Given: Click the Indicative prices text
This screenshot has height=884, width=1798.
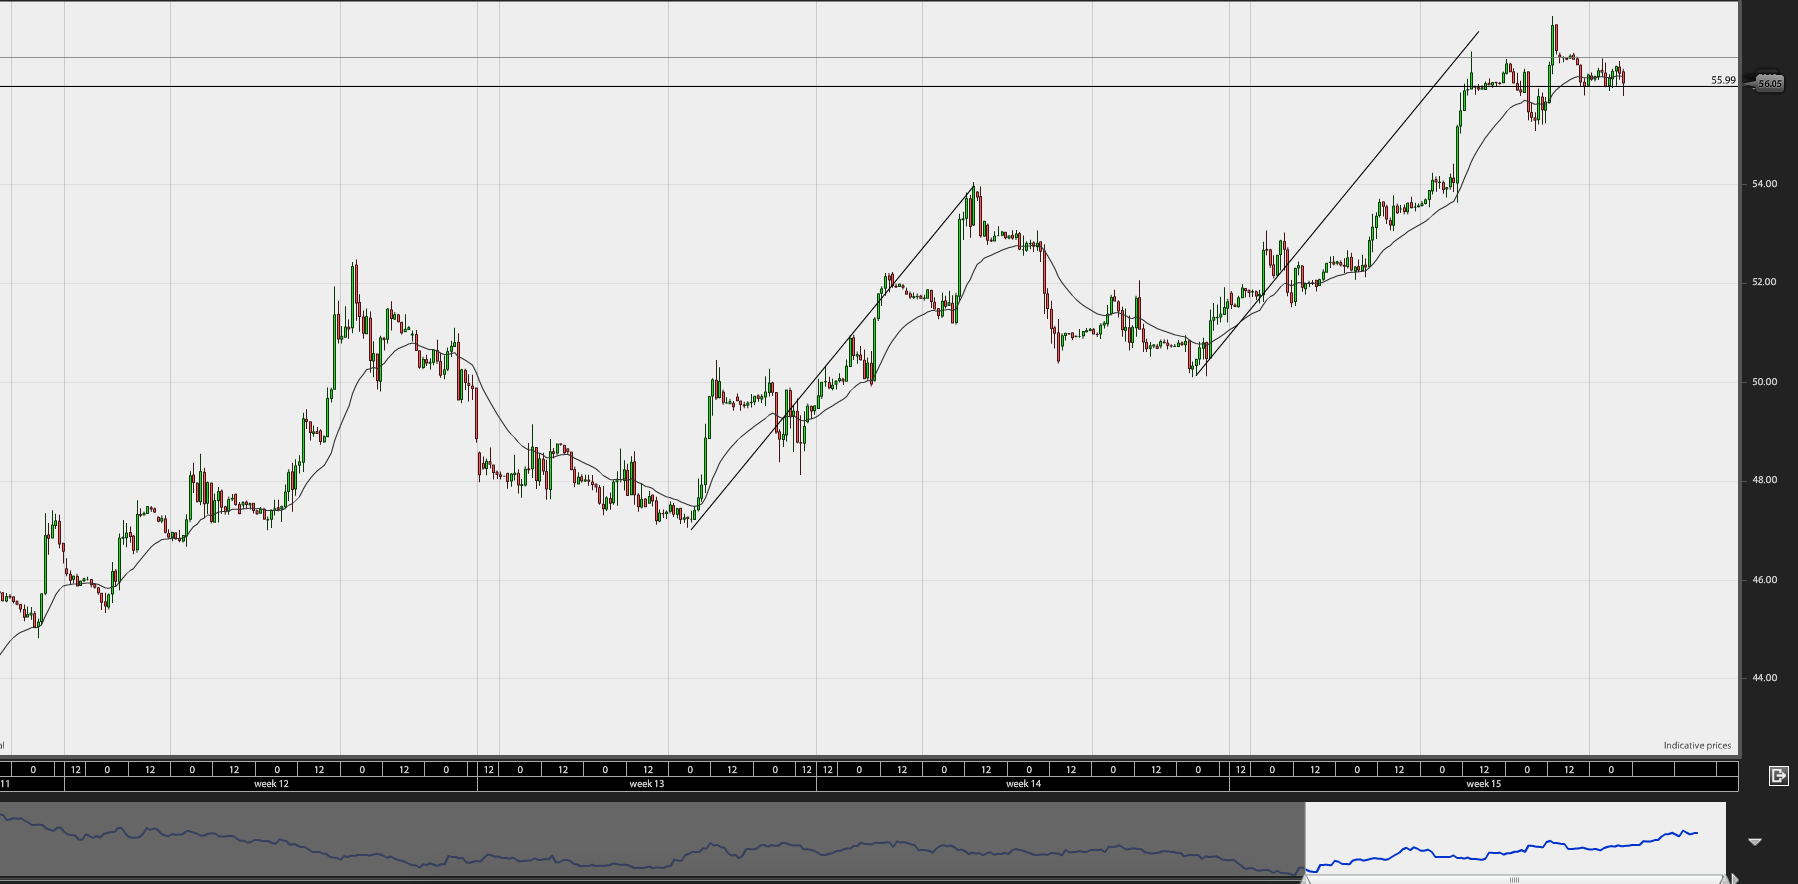Looking at the screenshot, I should (x=1697, y=746).
